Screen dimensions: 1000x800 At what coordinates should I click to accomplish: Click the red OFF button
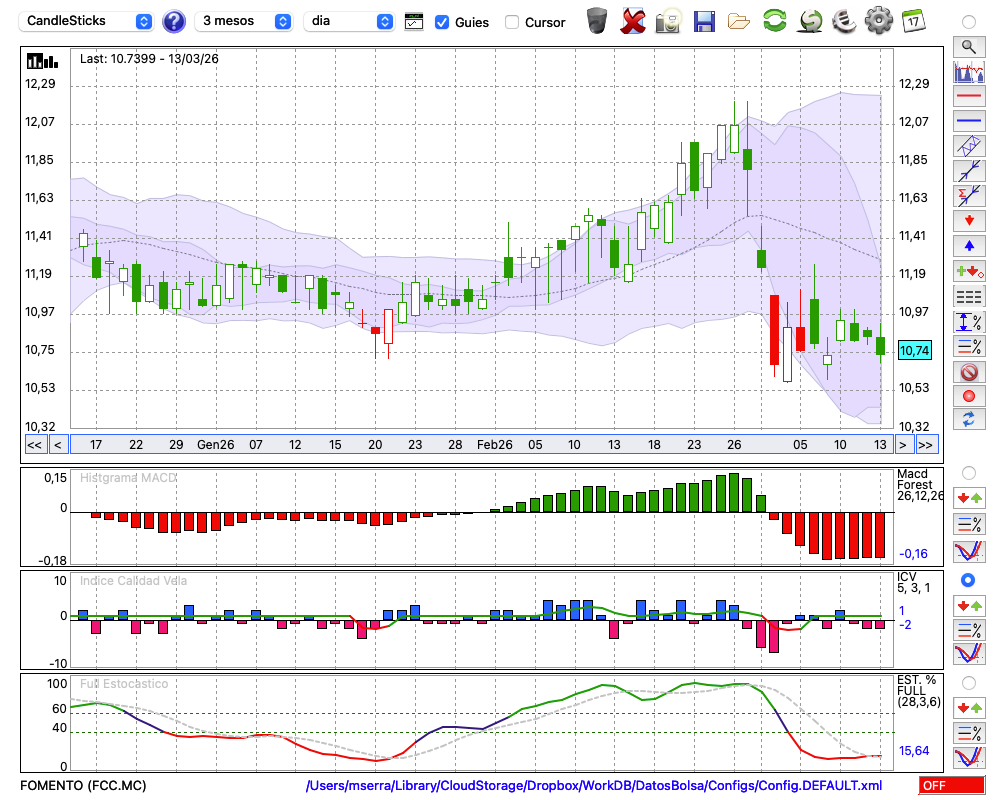pos(950,786)
